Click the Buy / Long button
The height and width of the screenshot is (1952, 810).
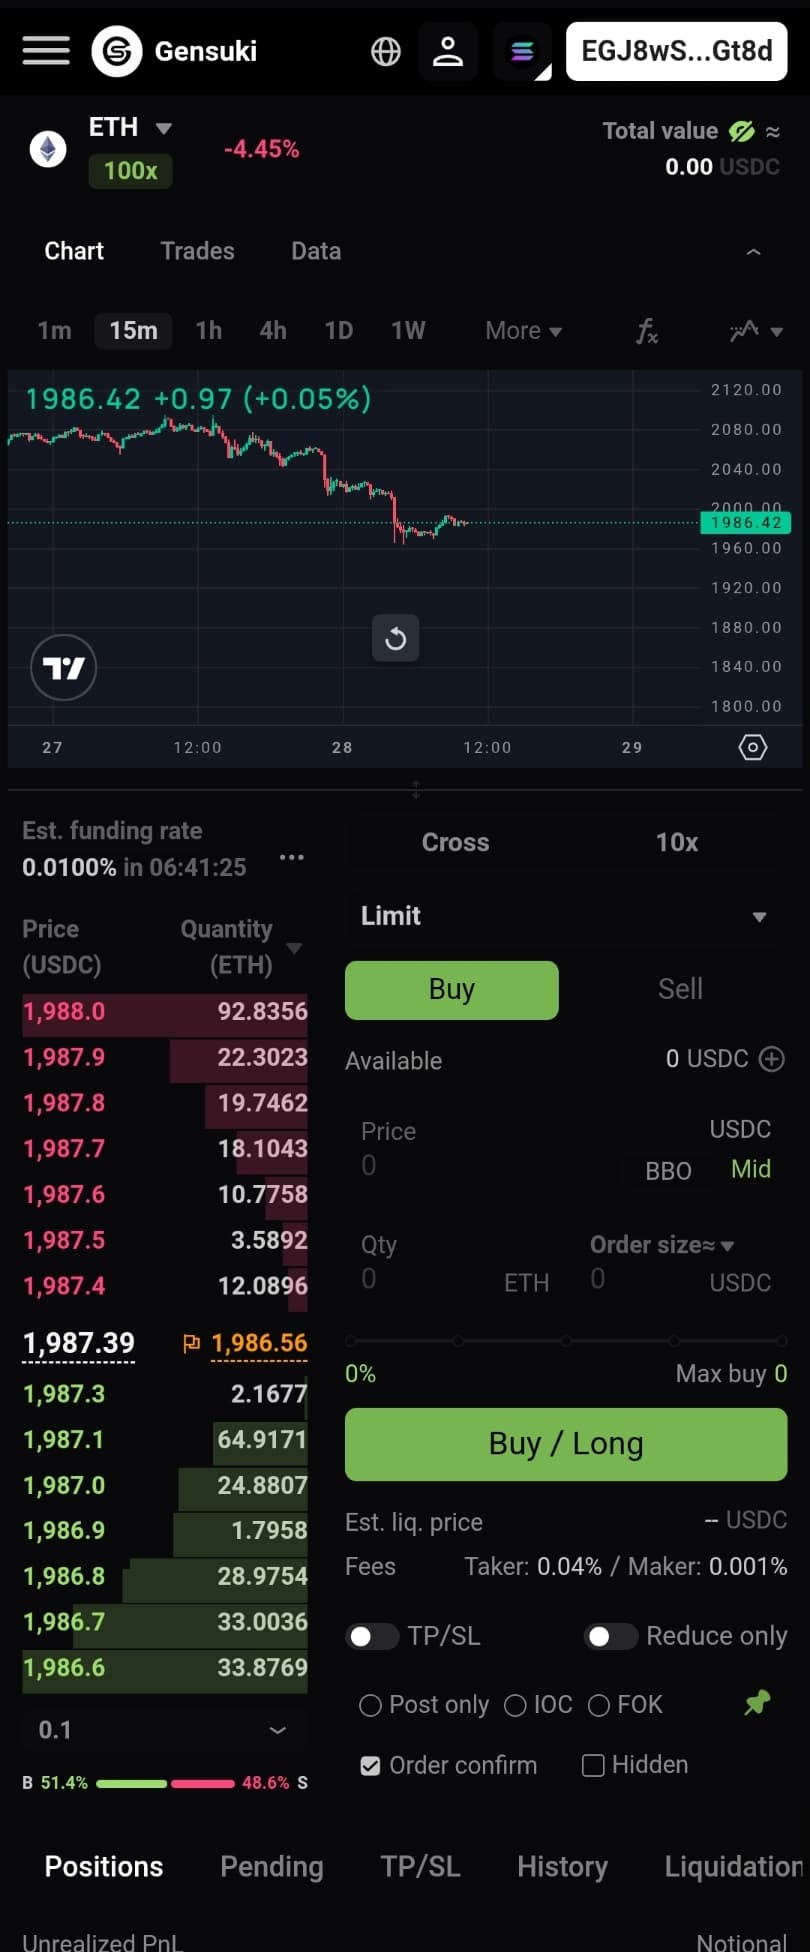tap(566, 1444)
